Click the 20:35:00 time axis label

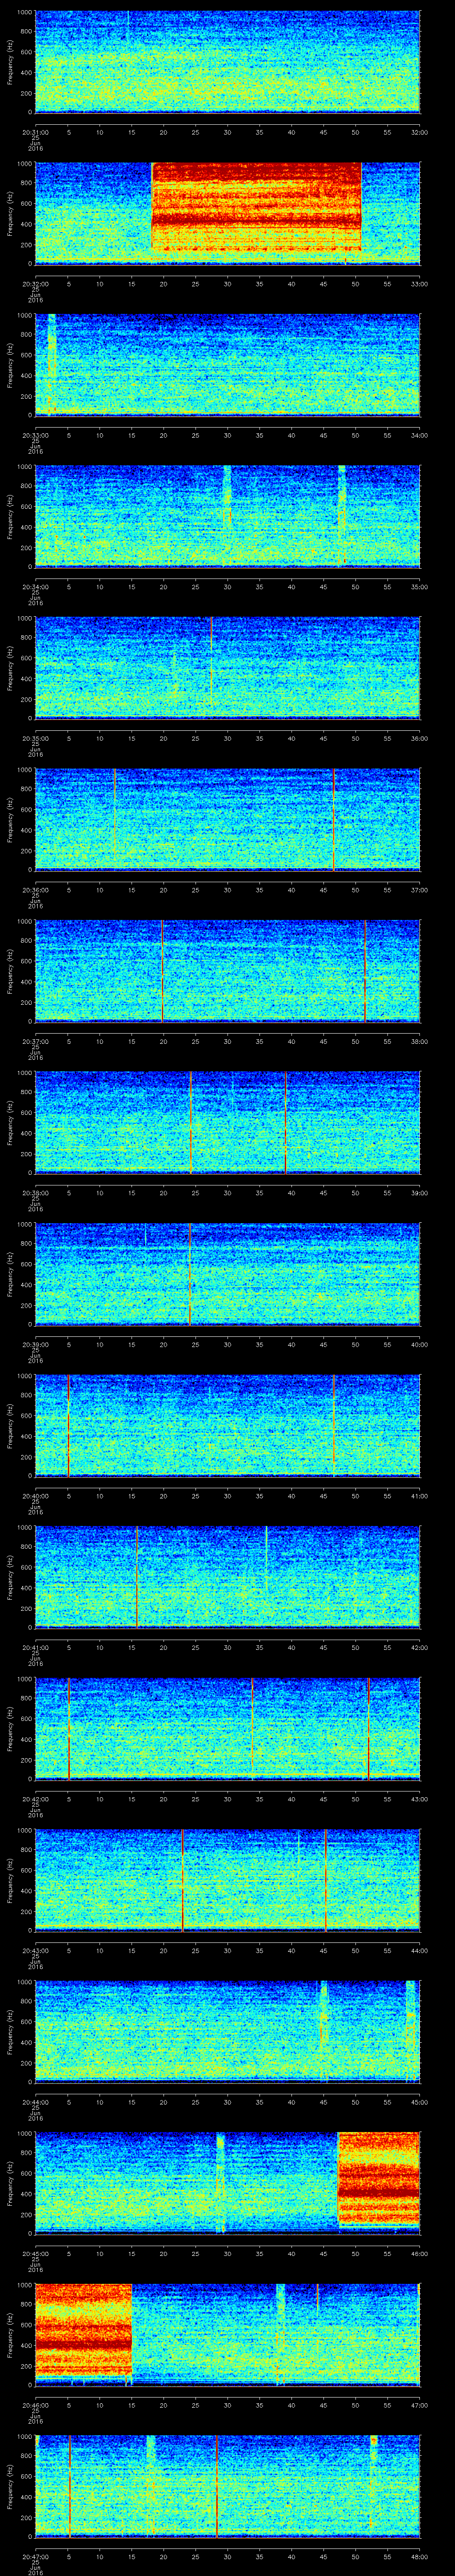coord(36,738)
